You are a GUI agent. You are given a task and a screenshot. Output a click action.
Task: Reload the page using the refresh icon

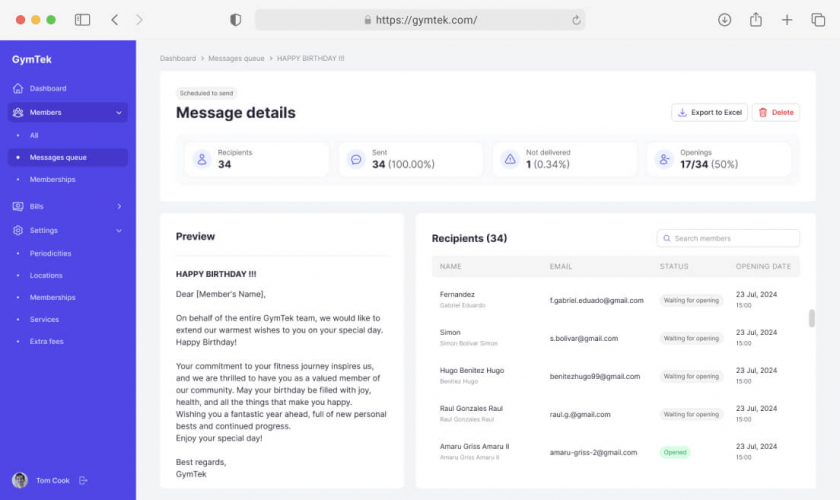click(x=576, y=20)
